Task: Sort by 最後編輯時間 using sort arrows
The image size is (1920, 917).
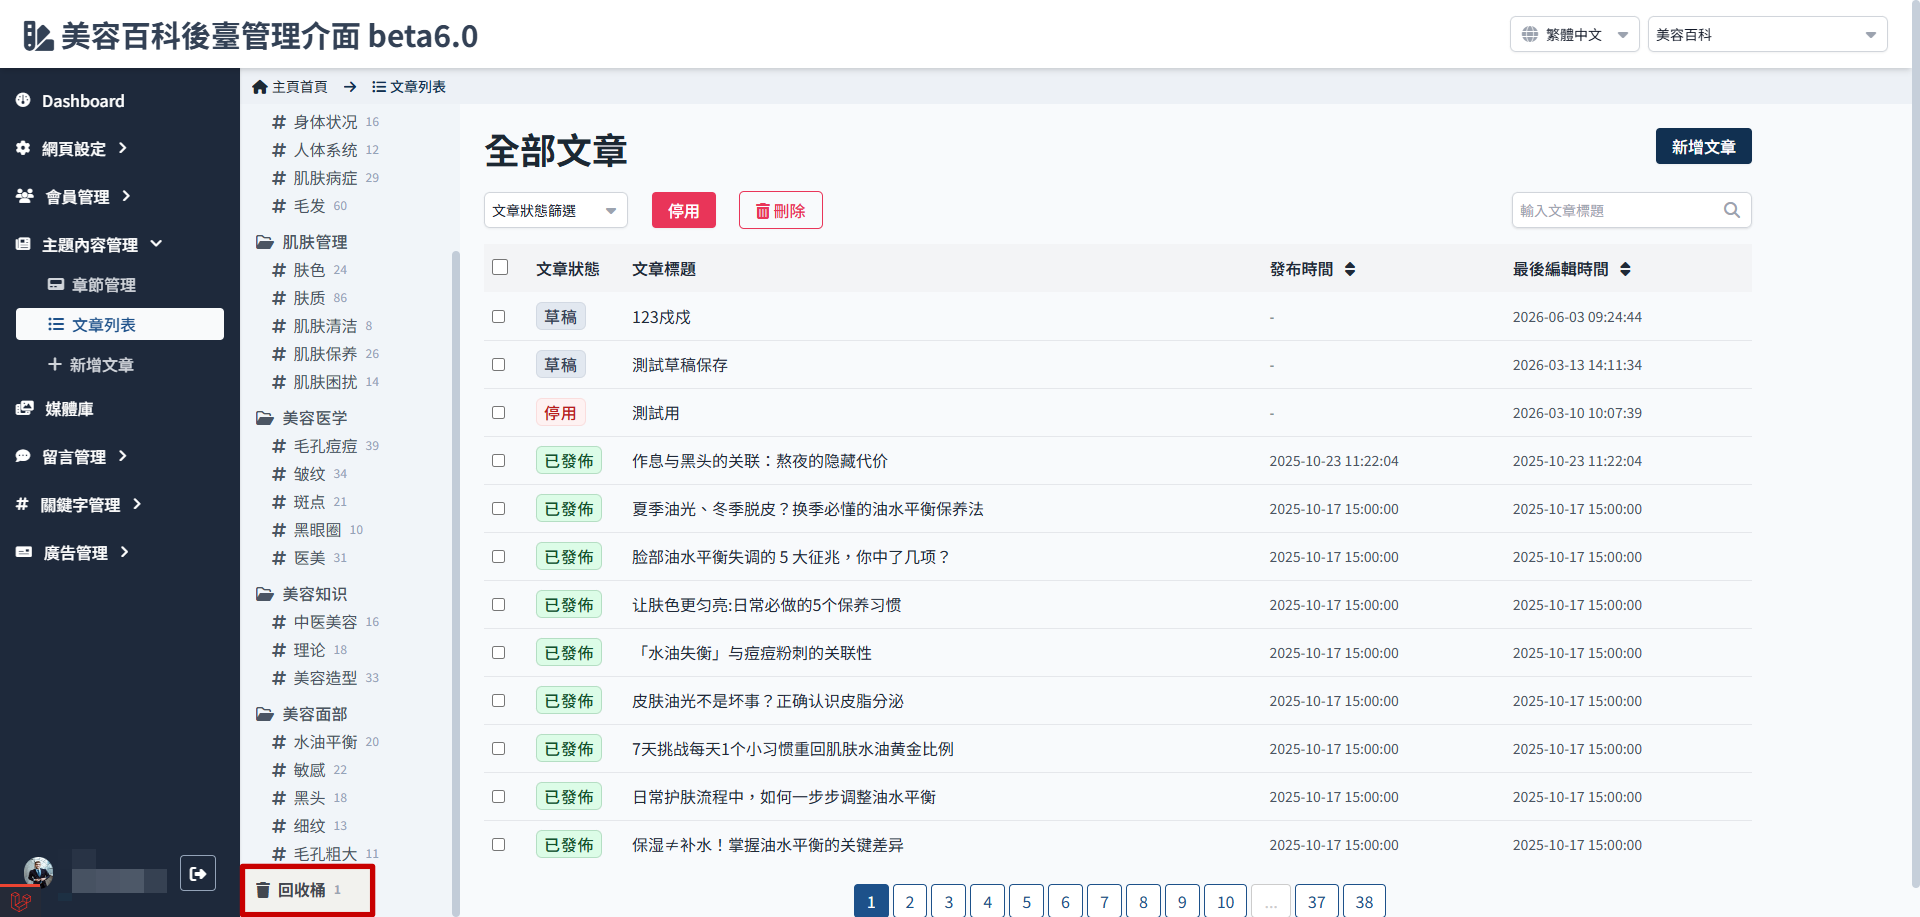Action: click(1625, 269)
